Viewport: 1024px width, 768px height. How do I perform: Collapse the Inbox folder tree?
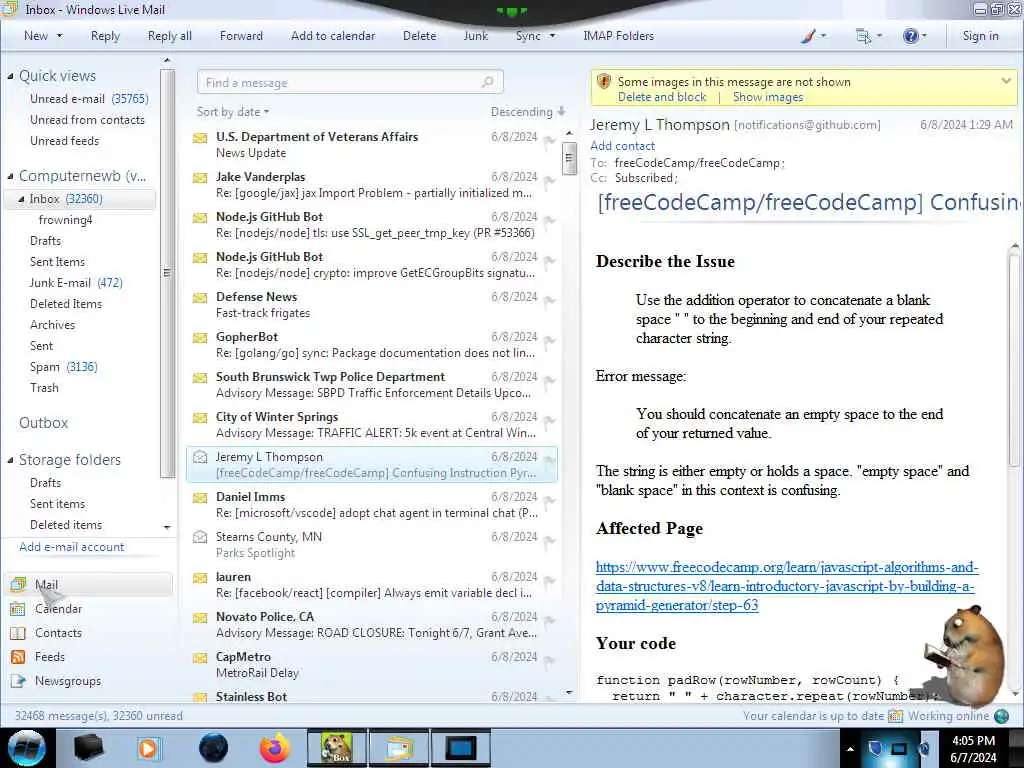point(21,199)
